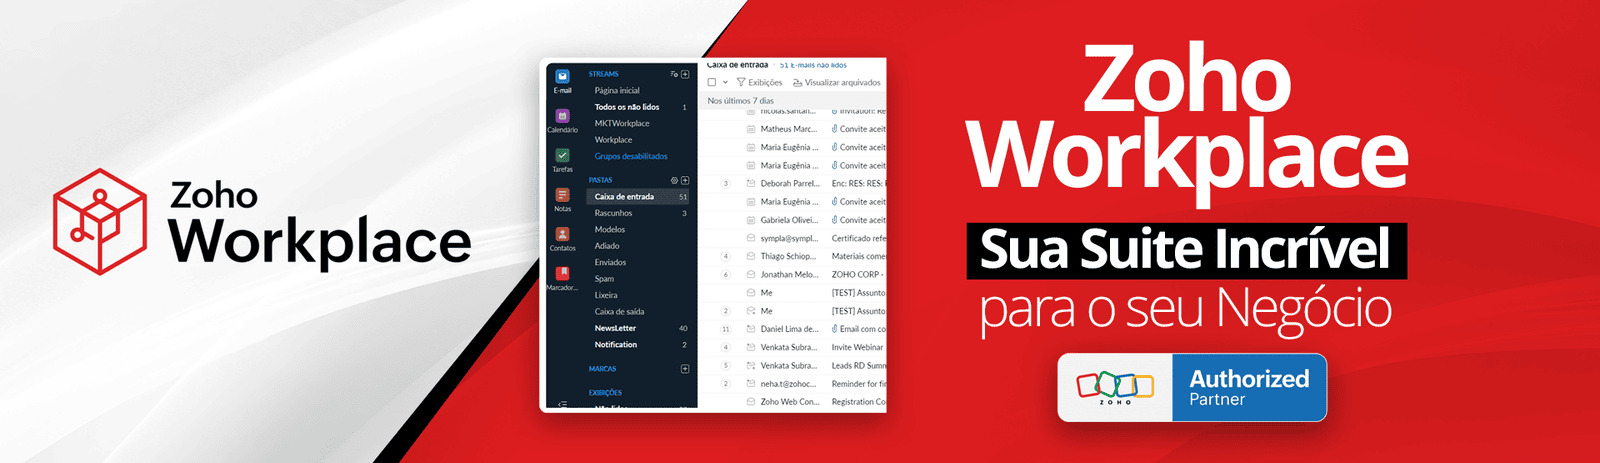This screenshot has width=1600, height=463.
Task: Open Zoho Web Con... Registration email
Action: [792, 401]
